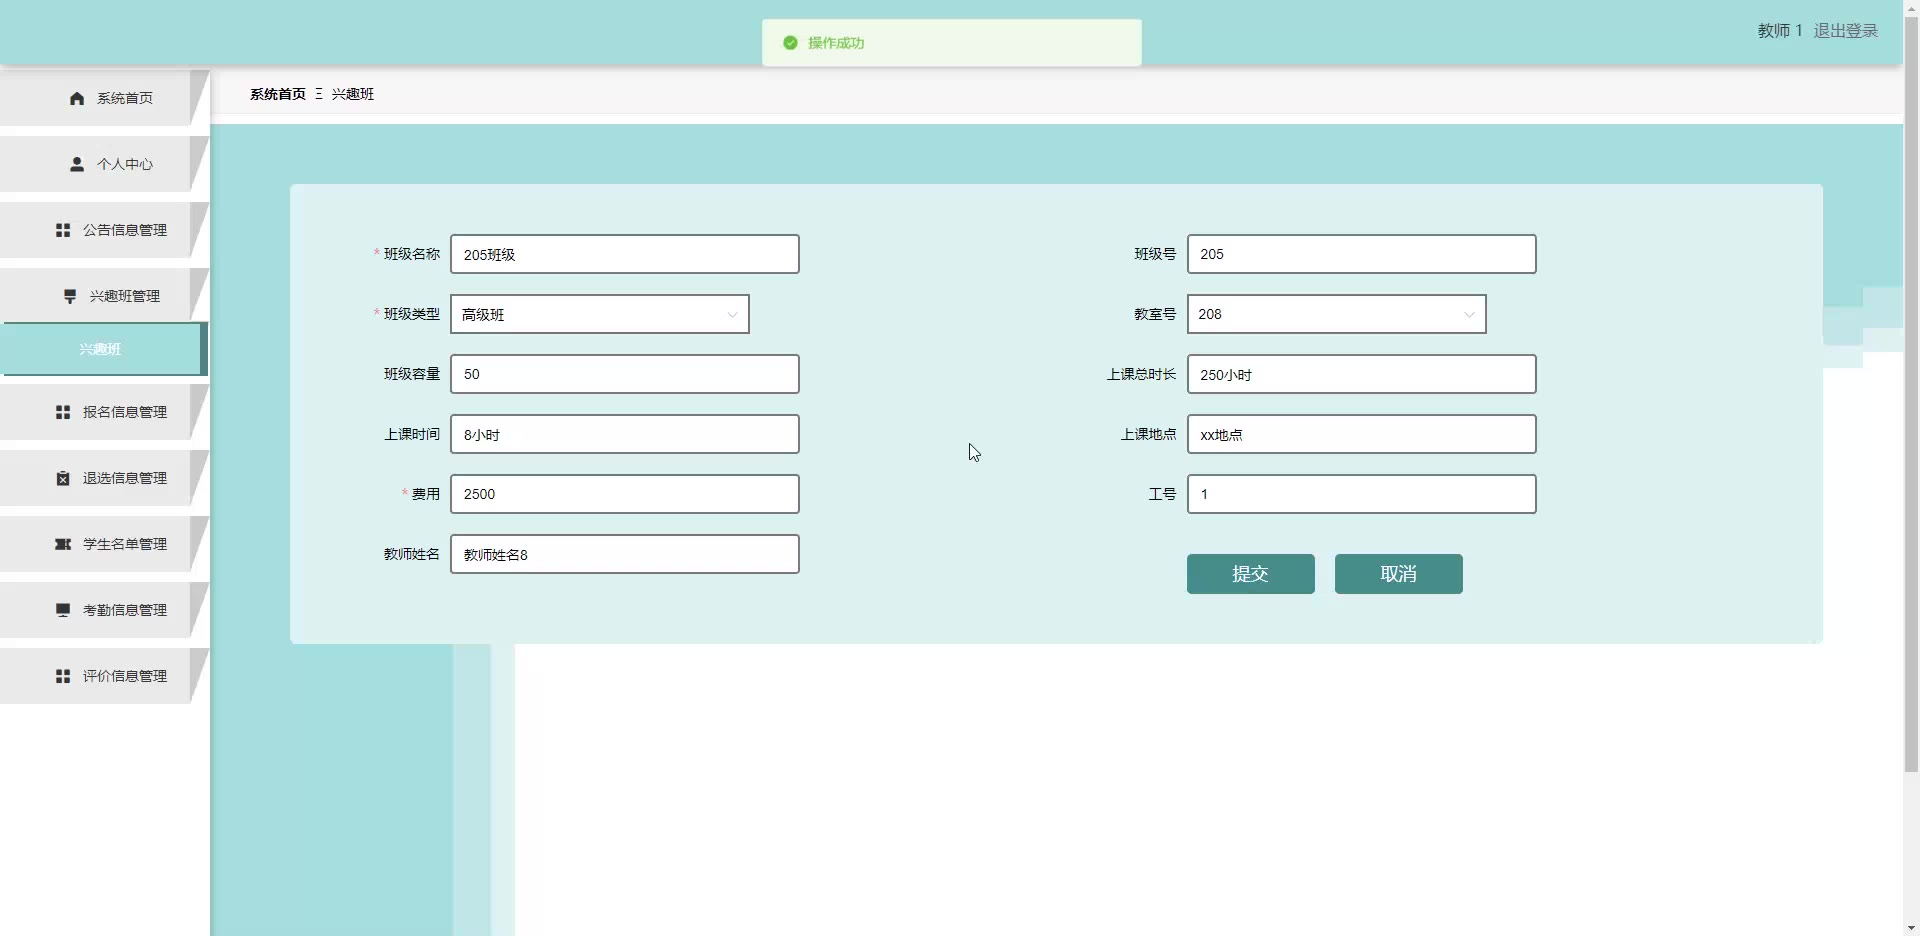Image resolution: width=1920 pixels, height=936 pixels.
Task: Focus the 班级名称 input field
Action: 625,254
